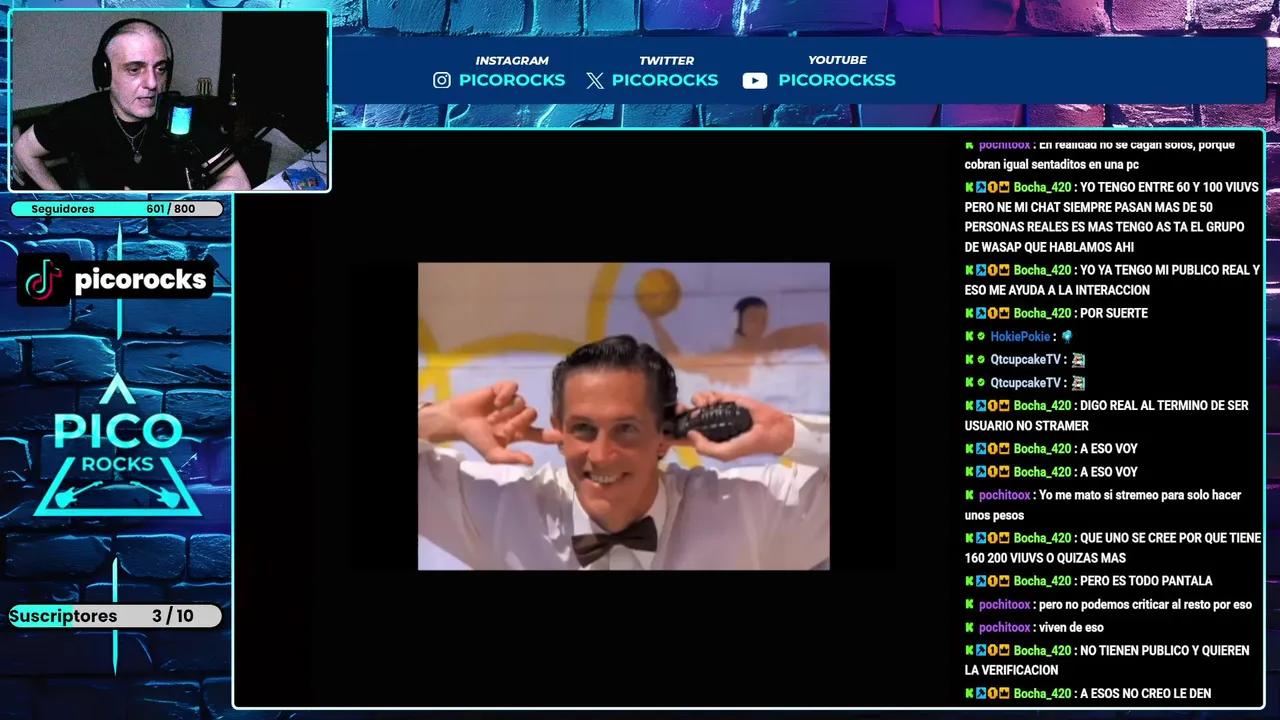This screenshot has width=1280, height=720.
Task: Click the 'INSTAGRAM' heading text
Action: [x=512, y=60]
